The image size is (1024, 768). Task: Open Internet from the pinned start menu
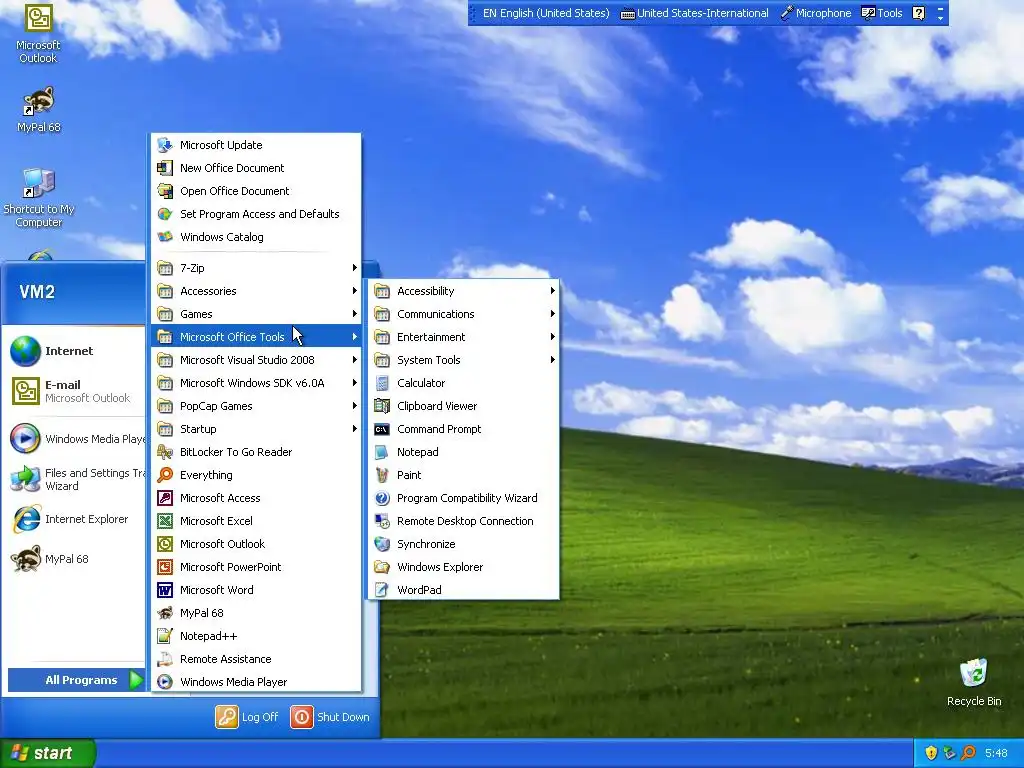click(x=75, y=351)
